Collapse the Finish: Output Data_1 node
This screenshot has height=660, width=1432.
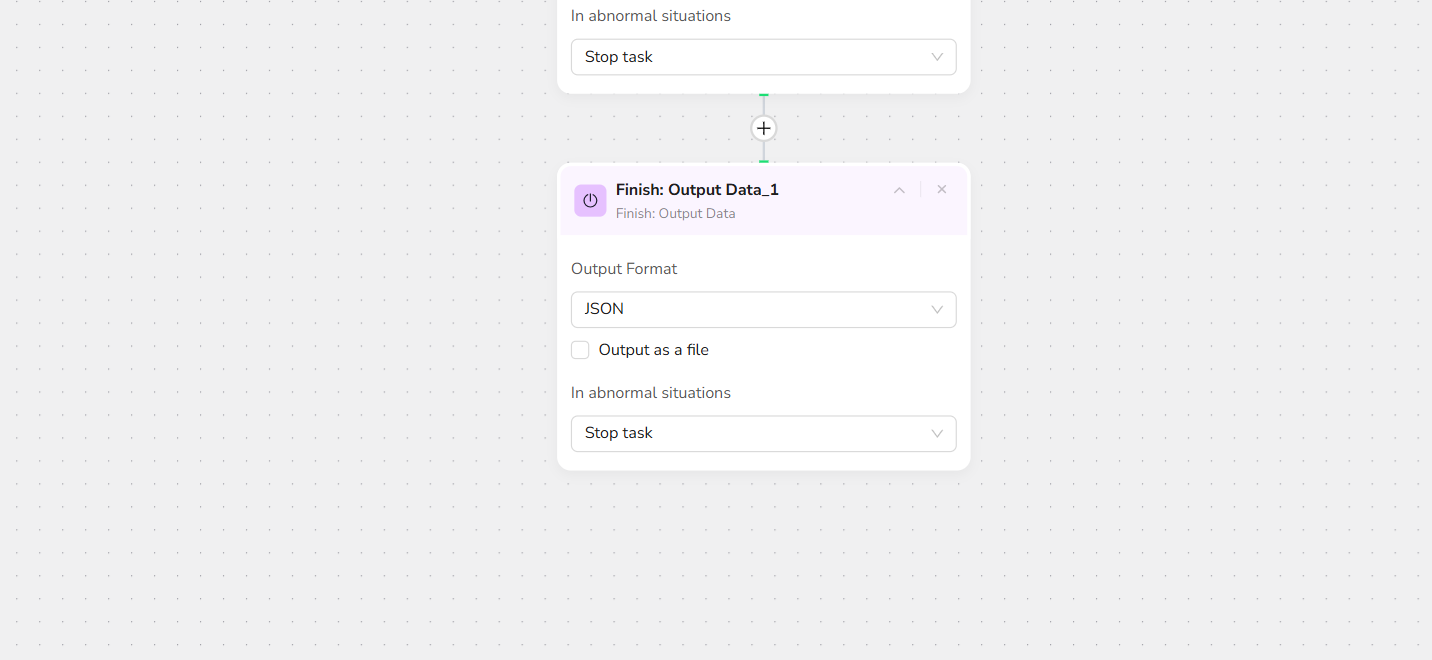[x=899, y=190]
